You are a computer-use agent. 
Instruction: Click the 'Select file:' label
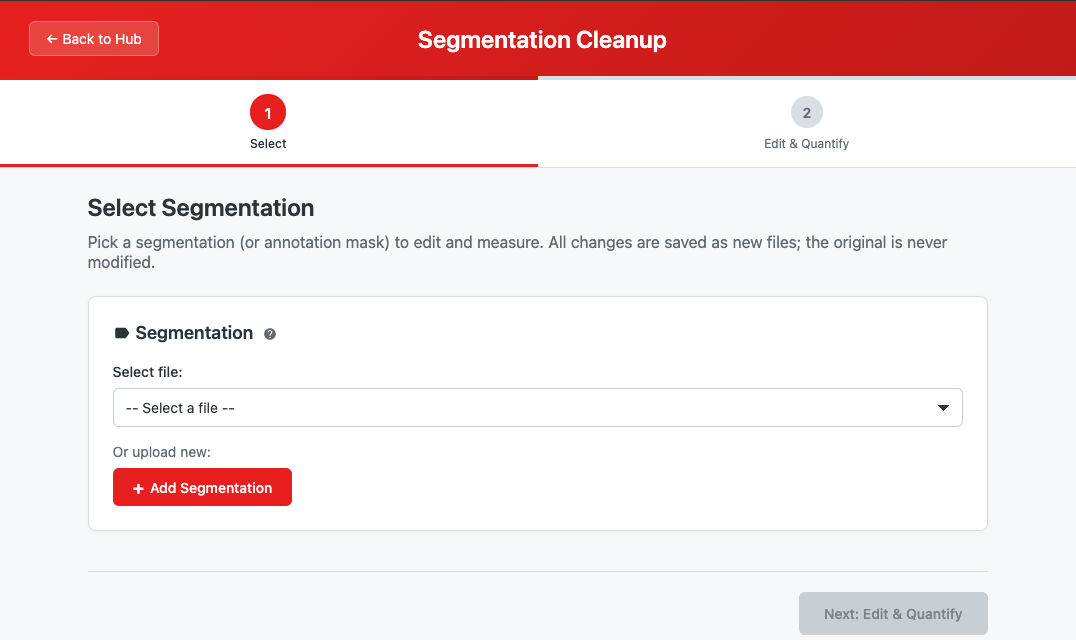148,372
